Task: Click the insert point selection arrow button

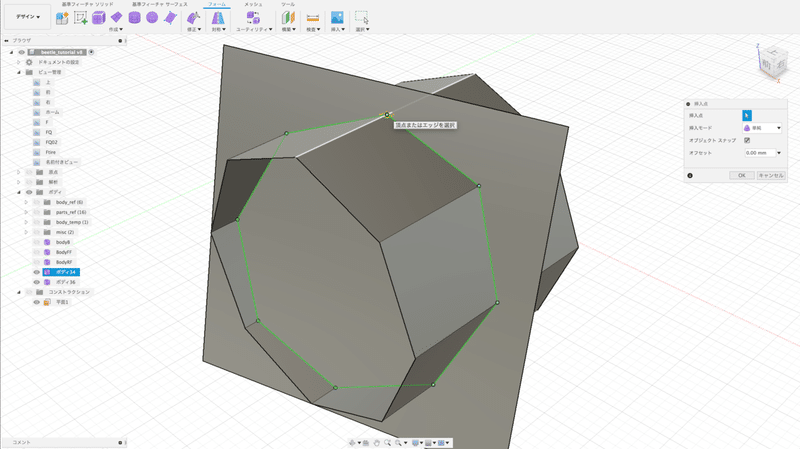Action: tap(746, 115)
